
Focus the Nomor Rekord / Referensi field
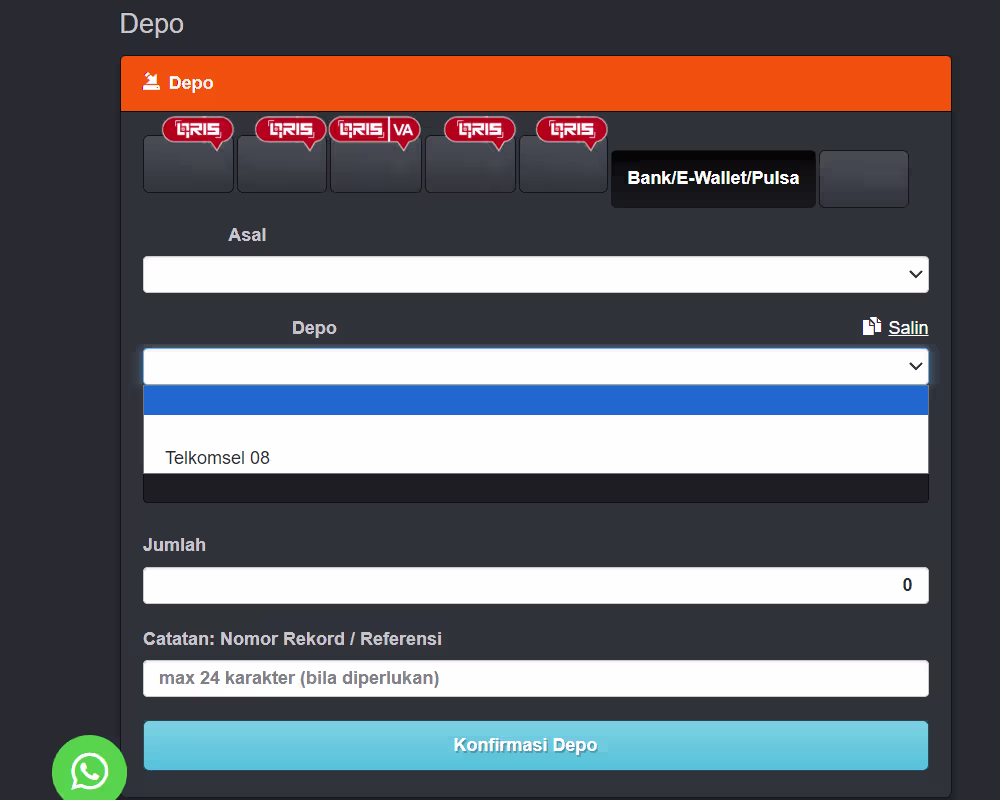click(x=536, y=678)
